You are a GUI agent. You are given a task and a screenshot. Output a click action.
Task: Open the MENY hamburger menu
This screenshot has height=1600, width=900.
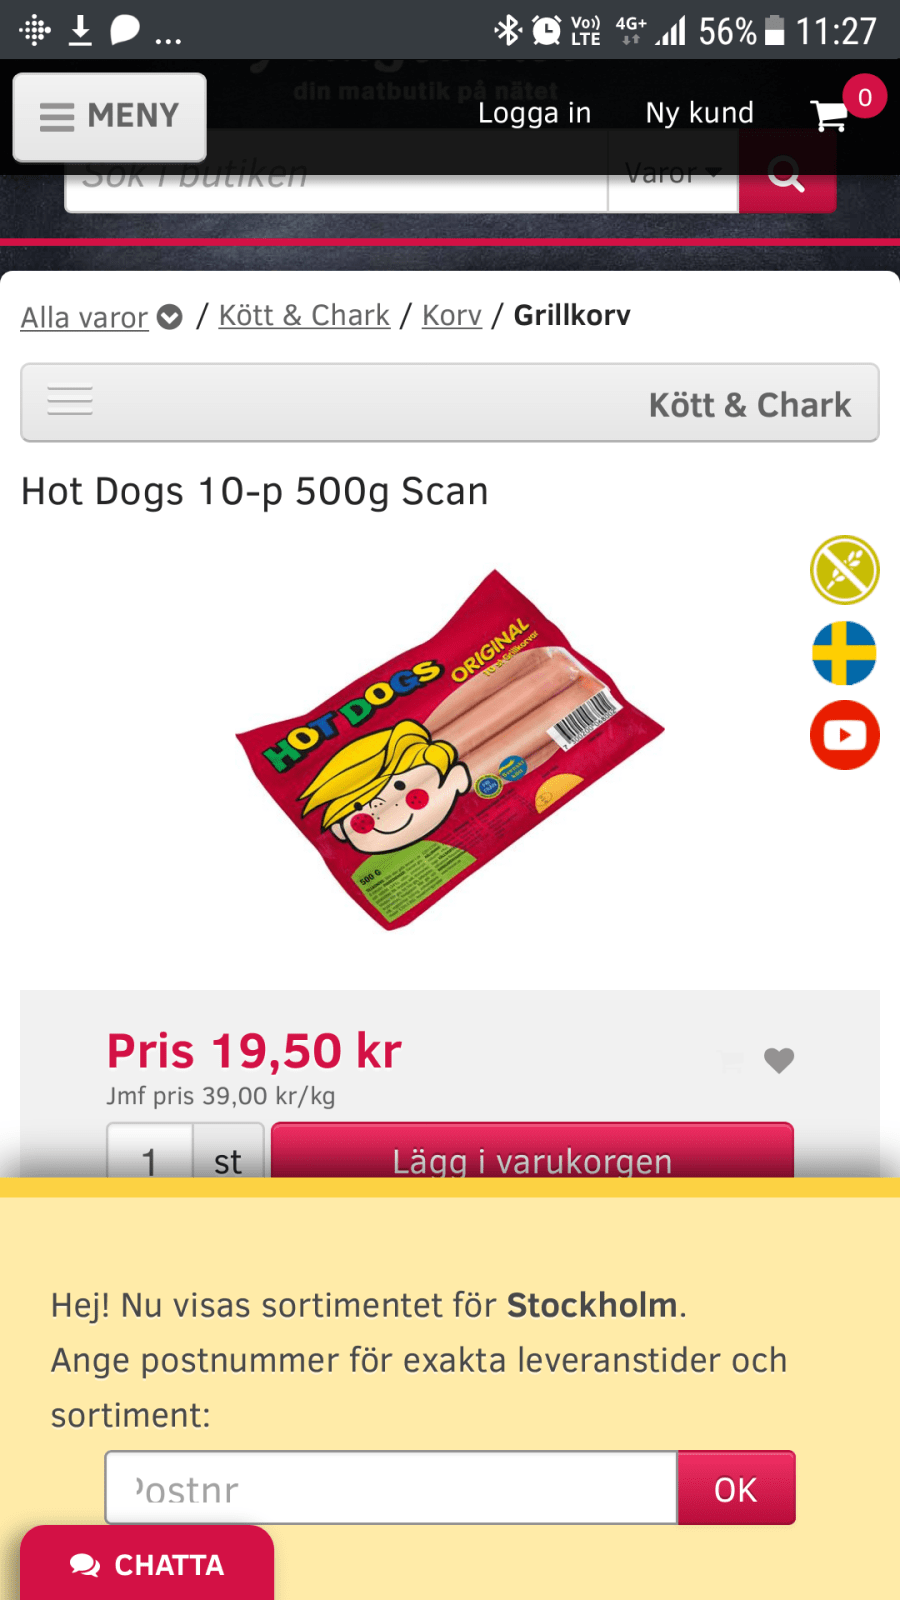[110, 116]
